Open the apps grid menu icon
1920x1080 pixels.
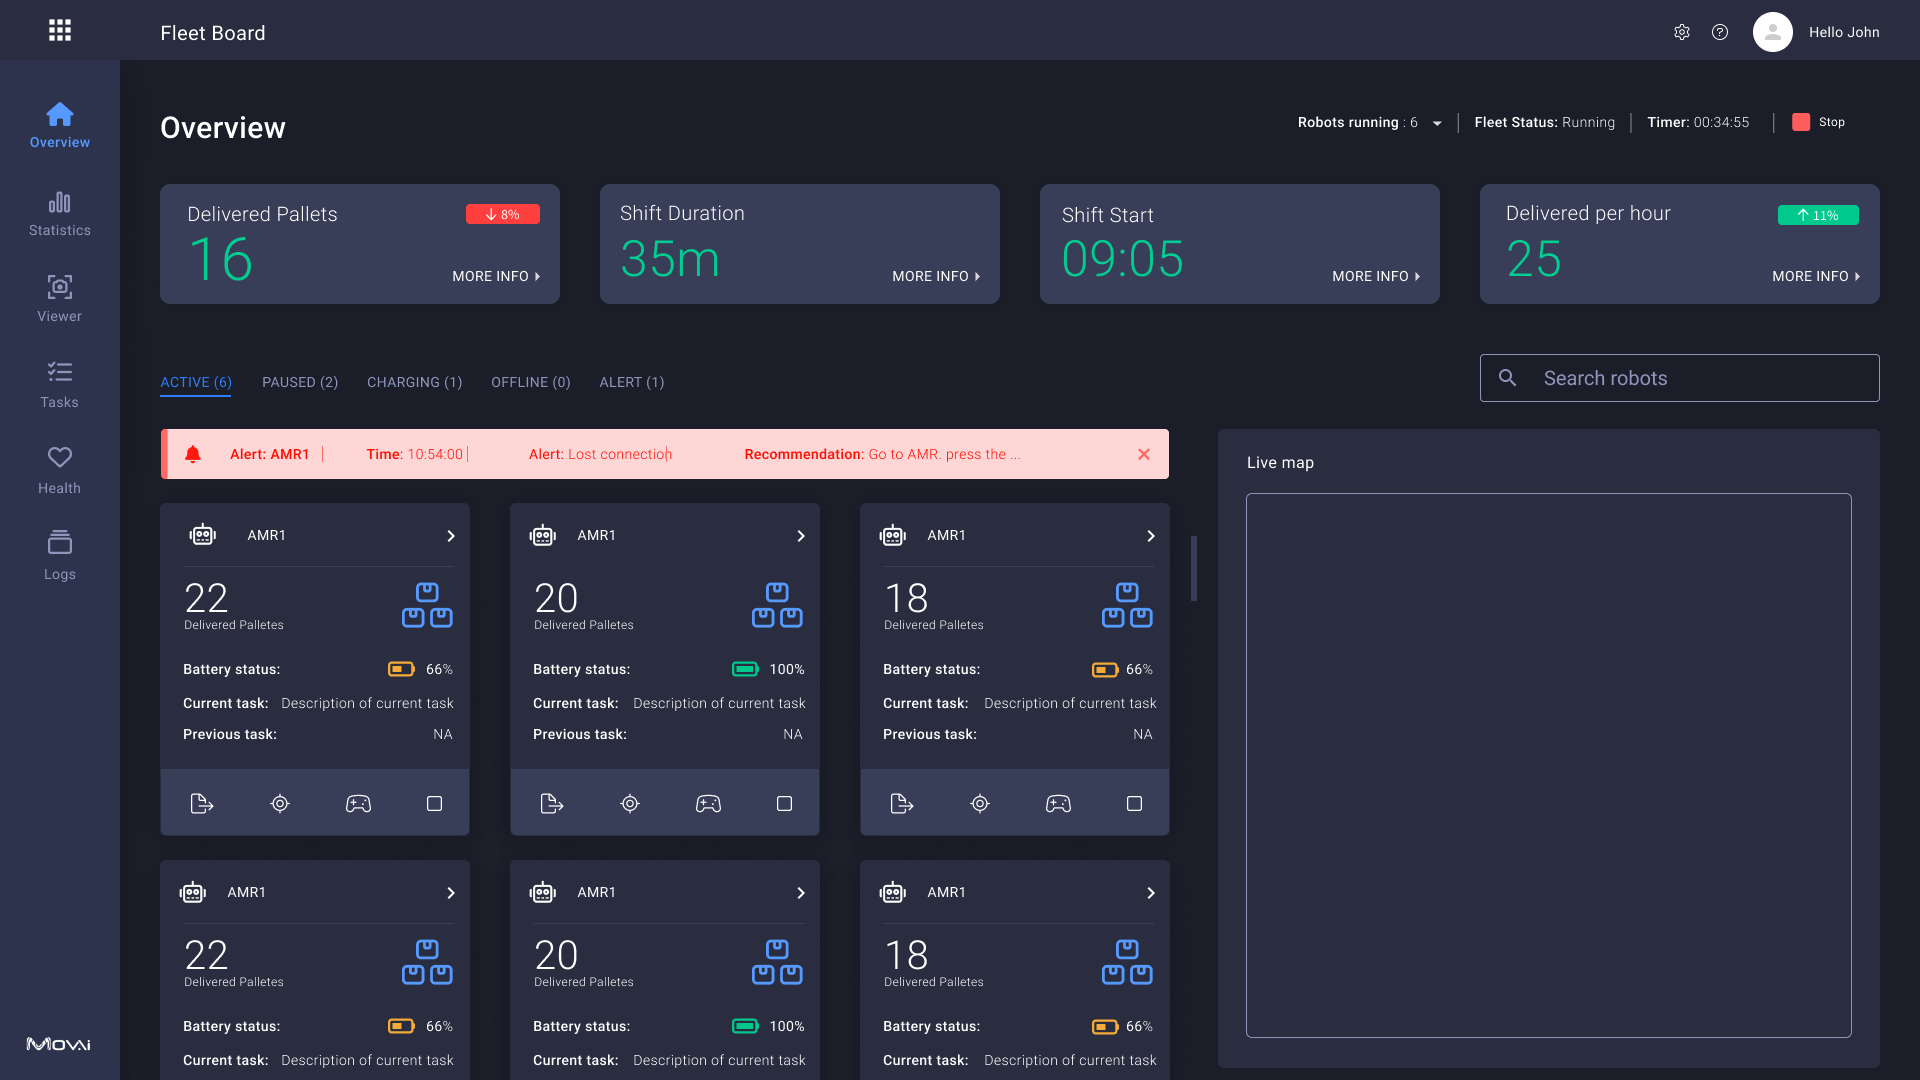[x=60, y=30]
